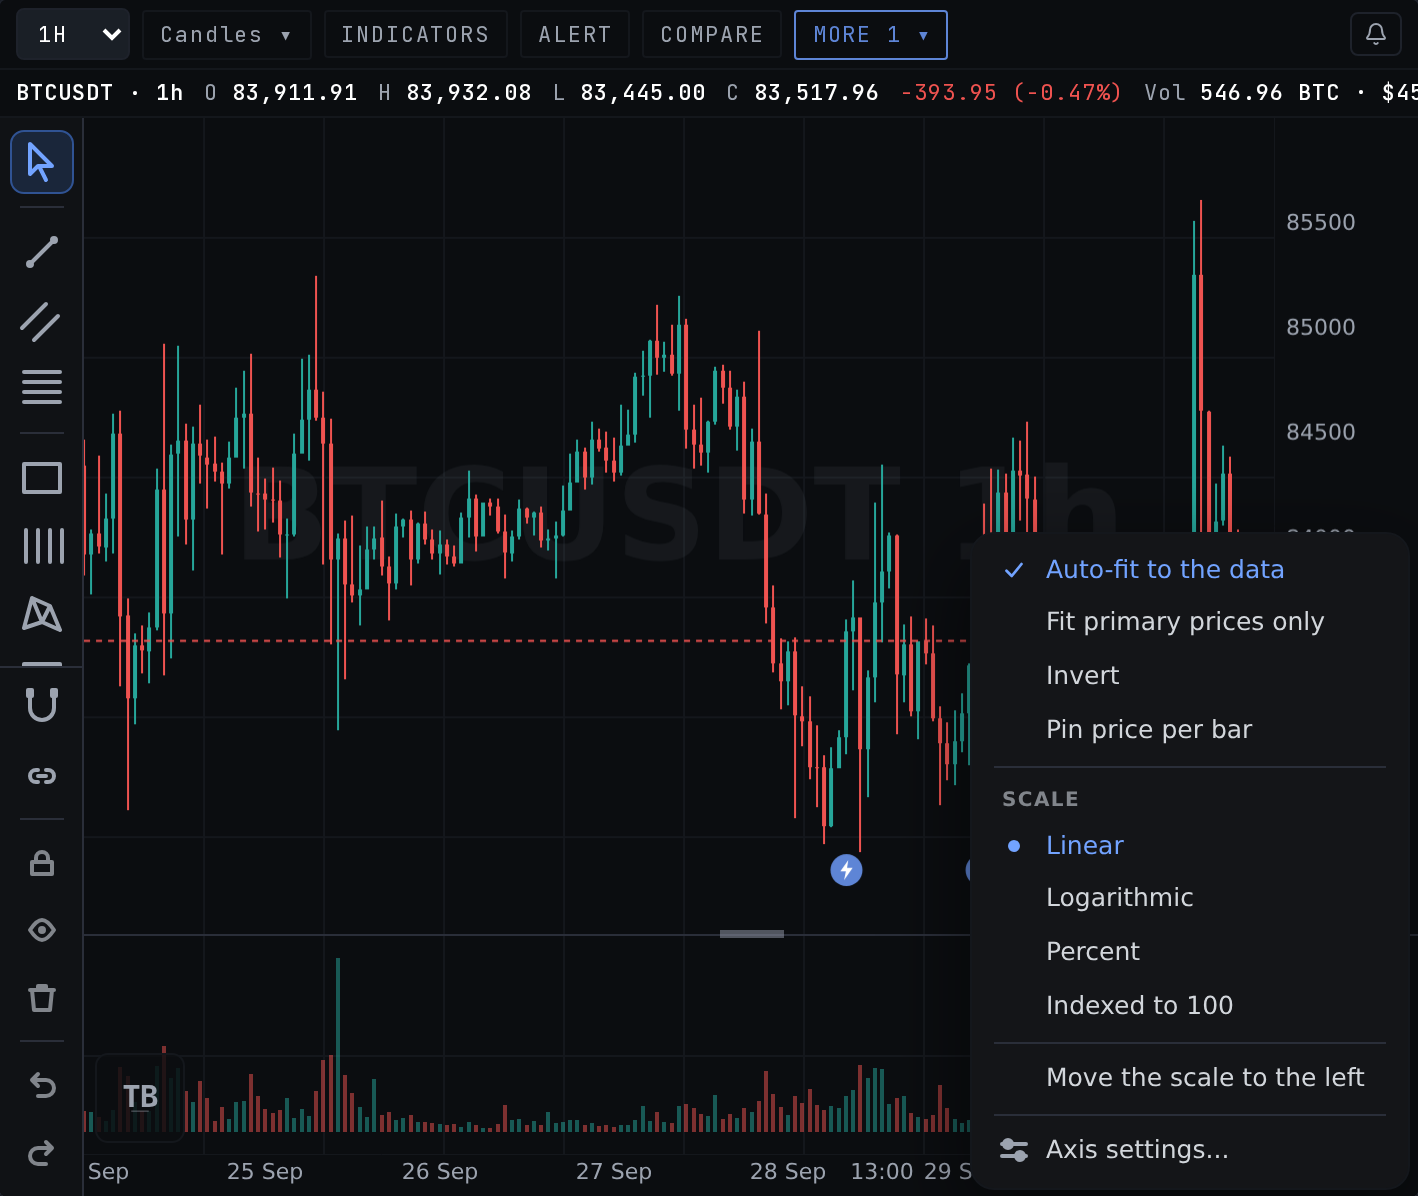Click the pane resize handle above volume
Screen dimensions: 1418x1196
click(752, 934)
